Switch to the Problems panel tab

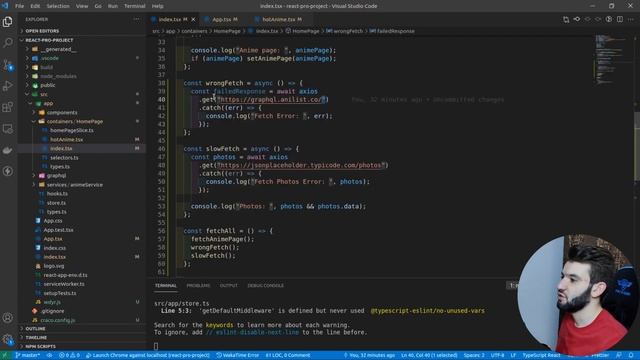point(198,285)
